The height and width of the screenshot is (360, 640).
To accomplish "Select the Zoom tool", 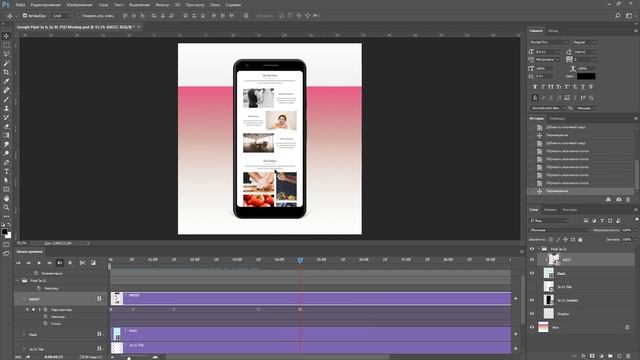I will click(x=6, y=207).
